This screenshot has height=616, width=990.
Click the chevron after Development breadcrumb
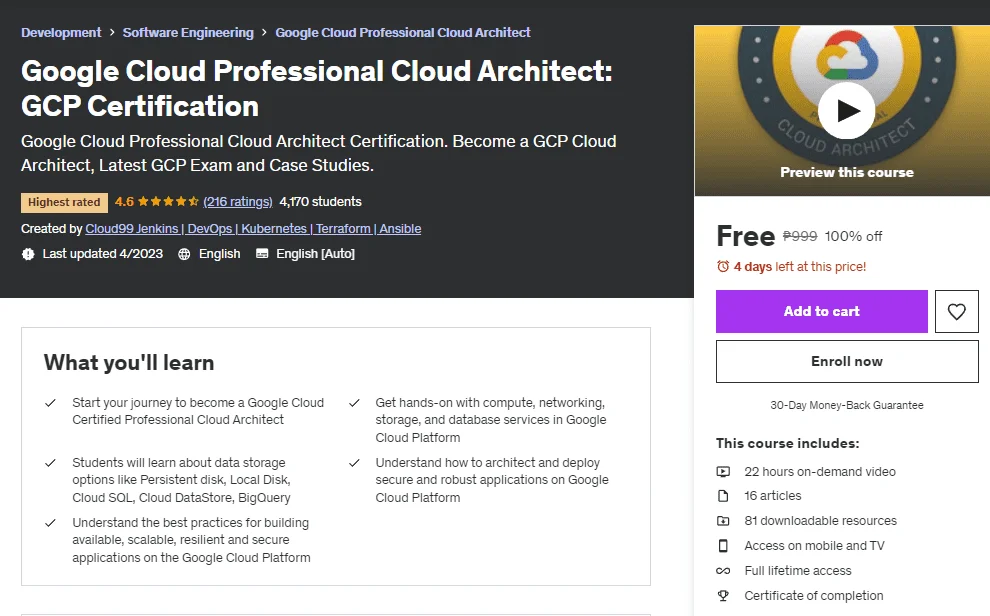[112, 32]
